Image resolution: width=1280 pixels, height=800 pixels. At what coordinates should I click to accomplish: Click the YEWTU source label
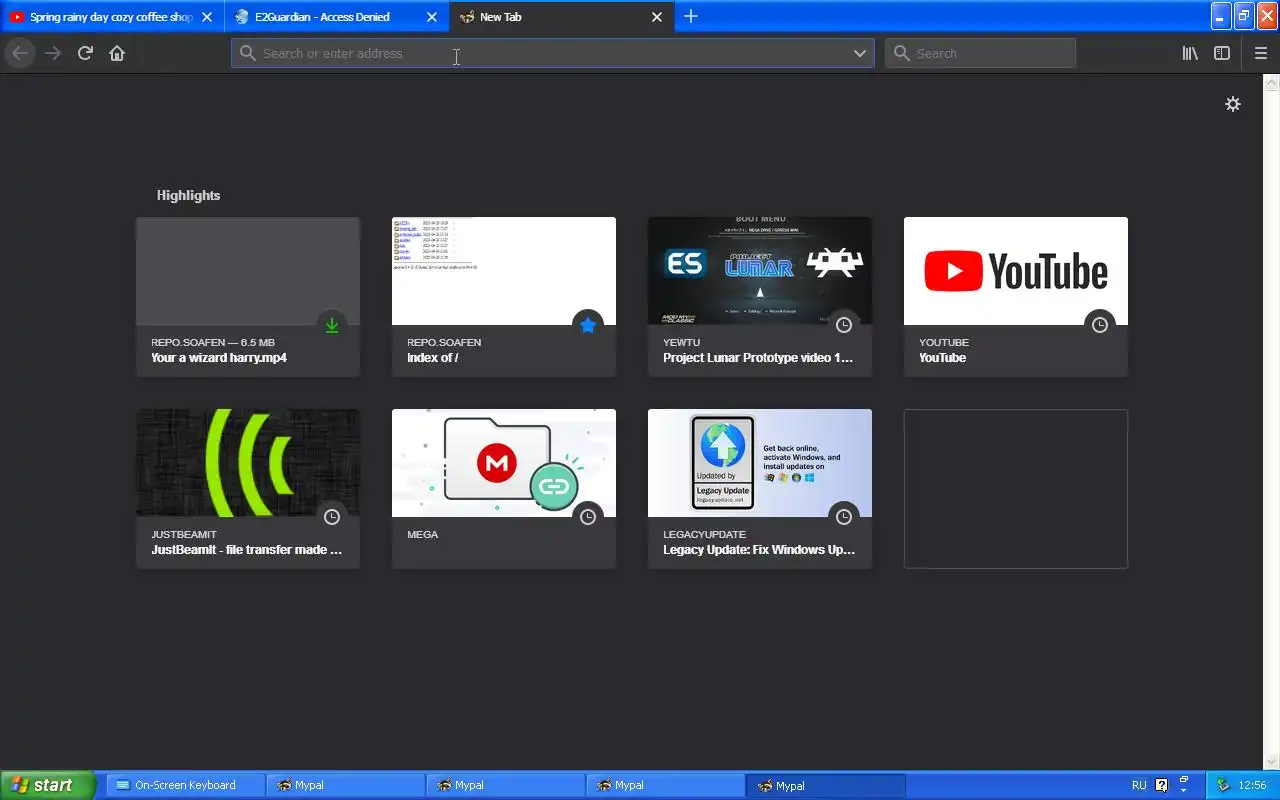click(682, 342)
